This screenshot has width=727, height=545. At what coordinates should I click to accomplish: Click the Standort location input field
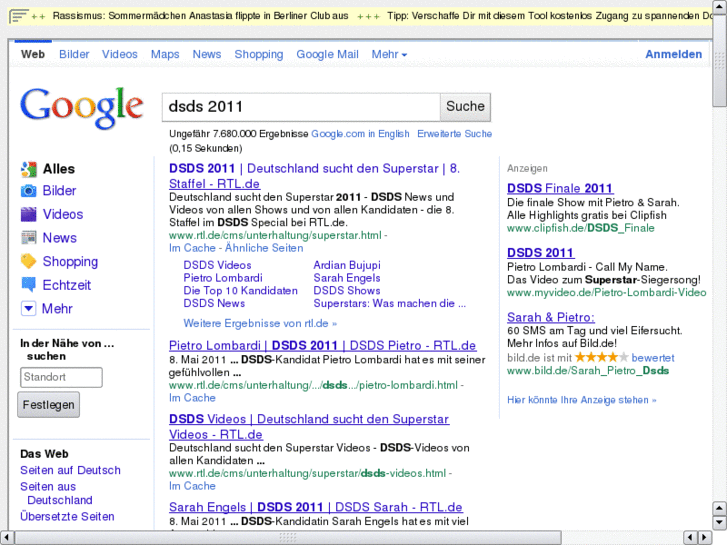61,377
